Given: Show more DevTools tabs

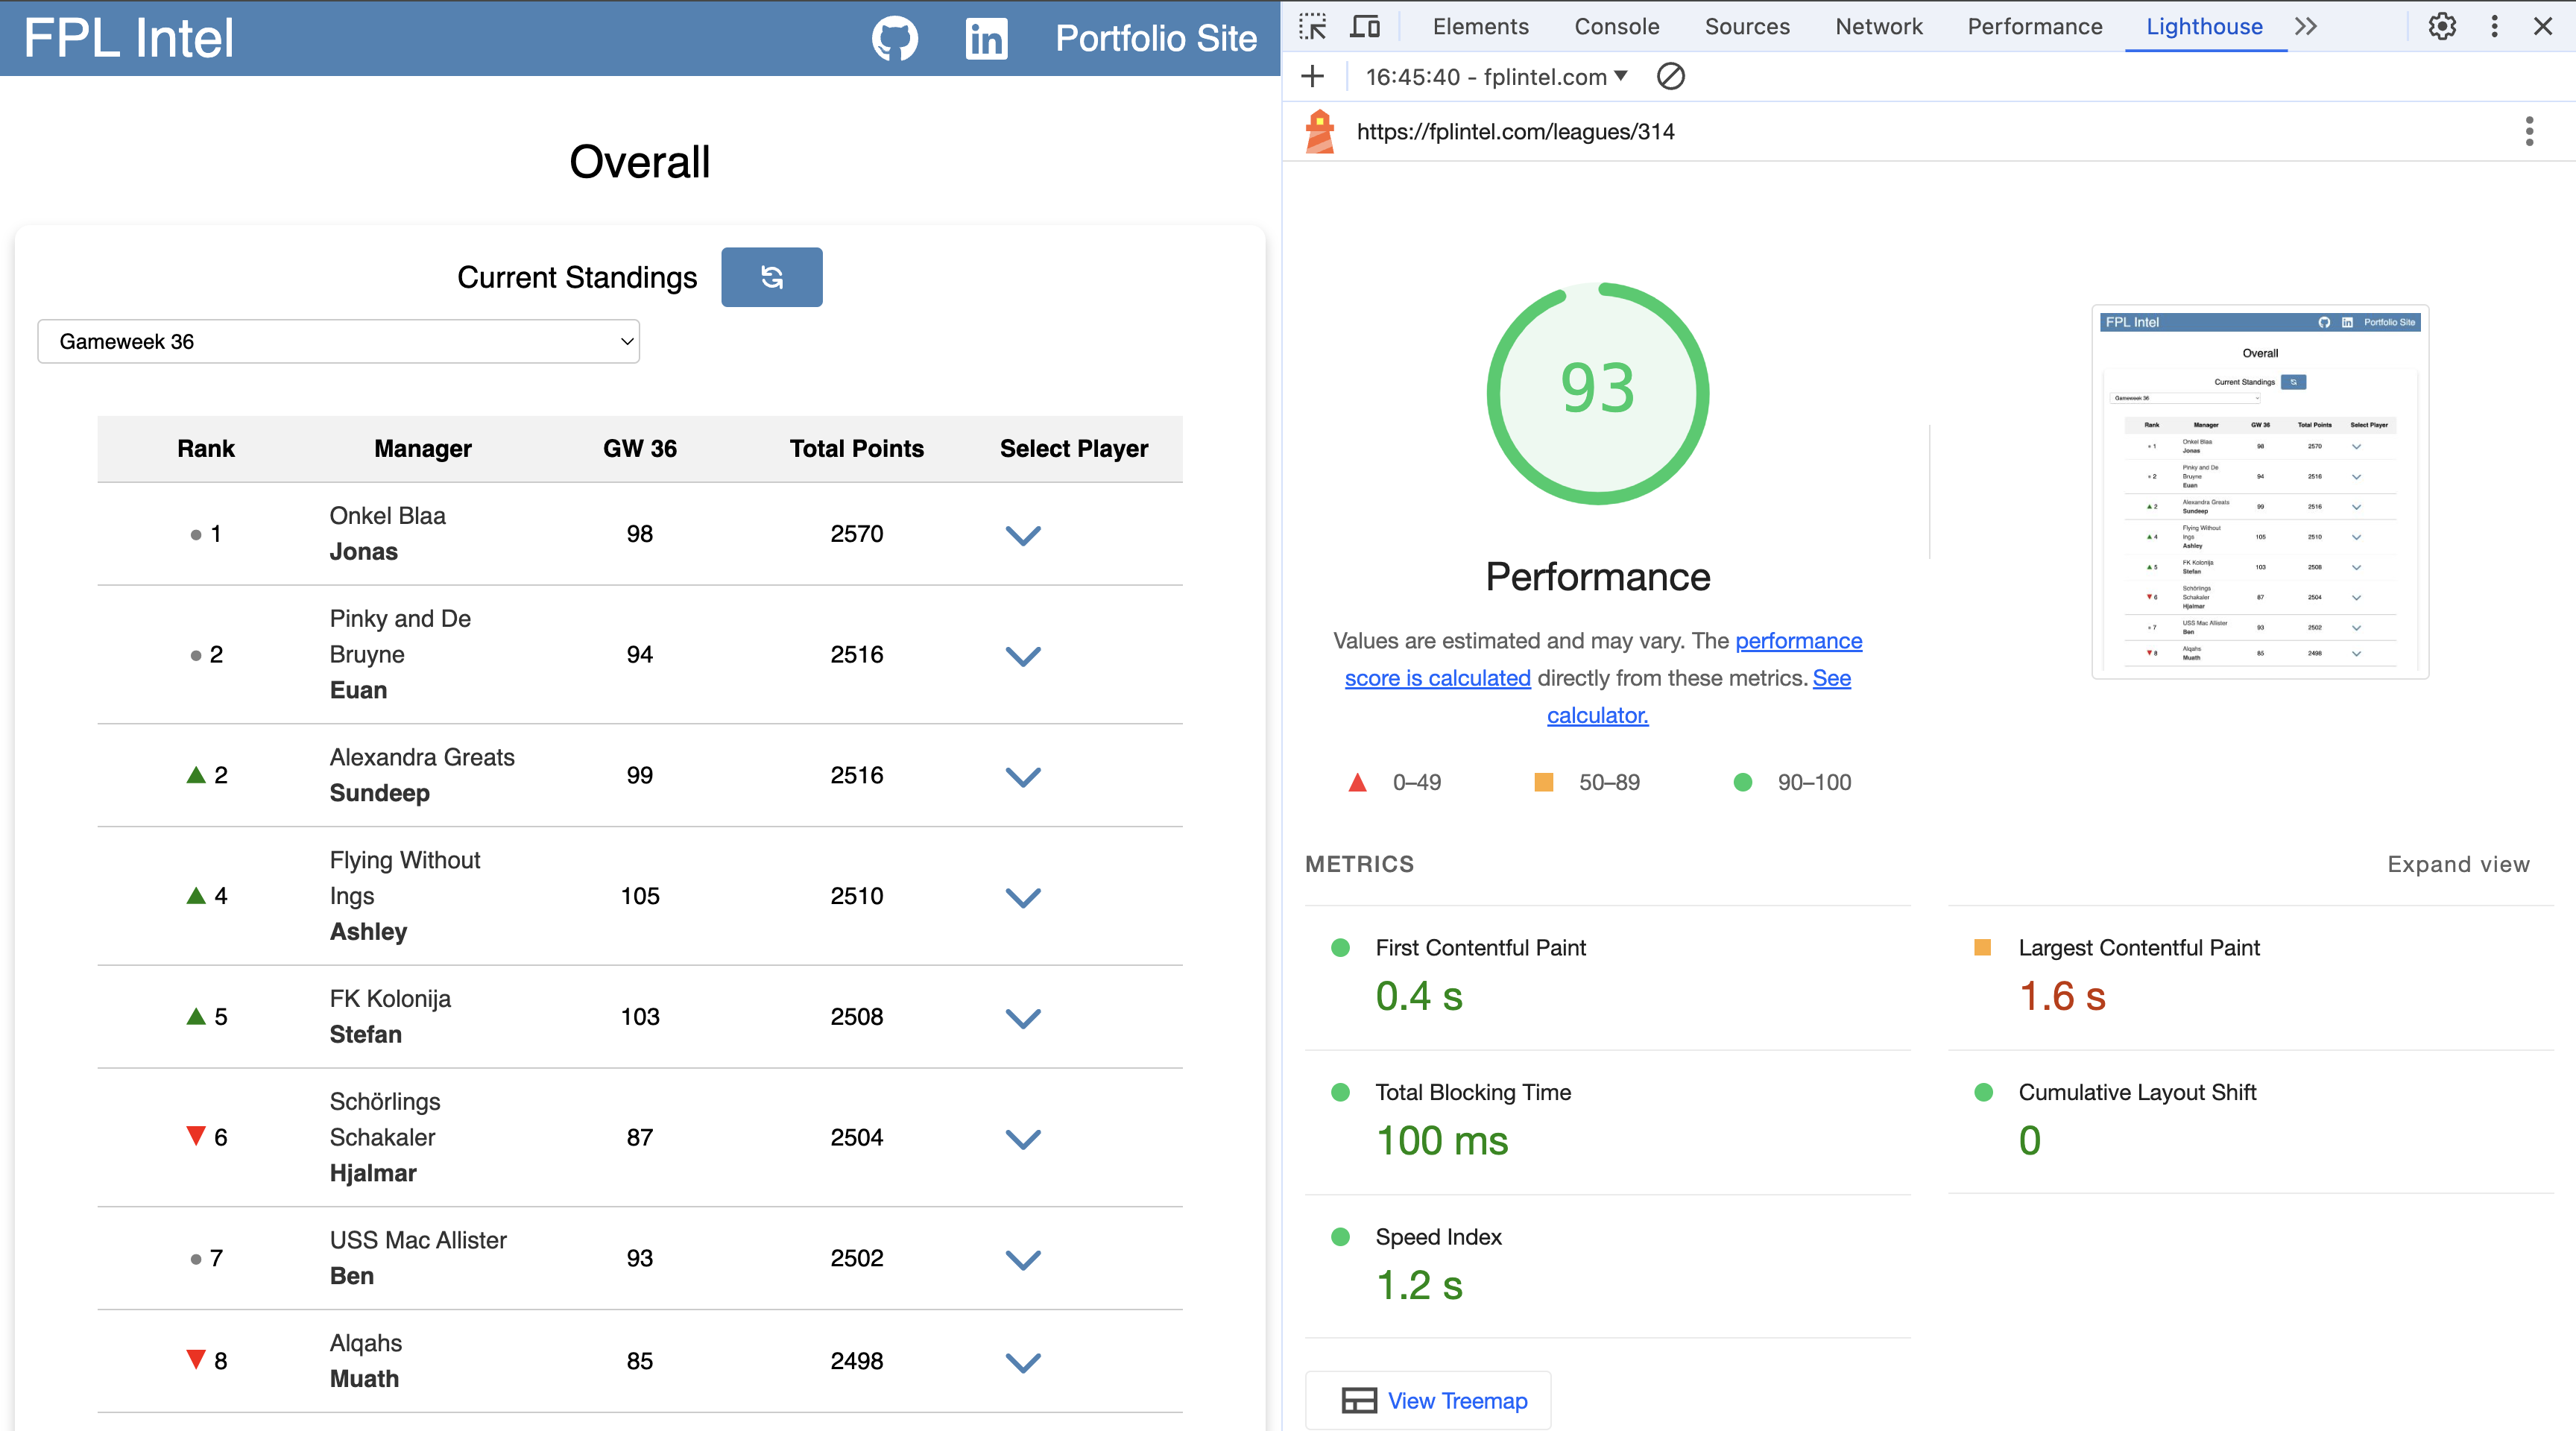Looking at the screenshot, I should pyautogui.click(x=2306, y=26).
